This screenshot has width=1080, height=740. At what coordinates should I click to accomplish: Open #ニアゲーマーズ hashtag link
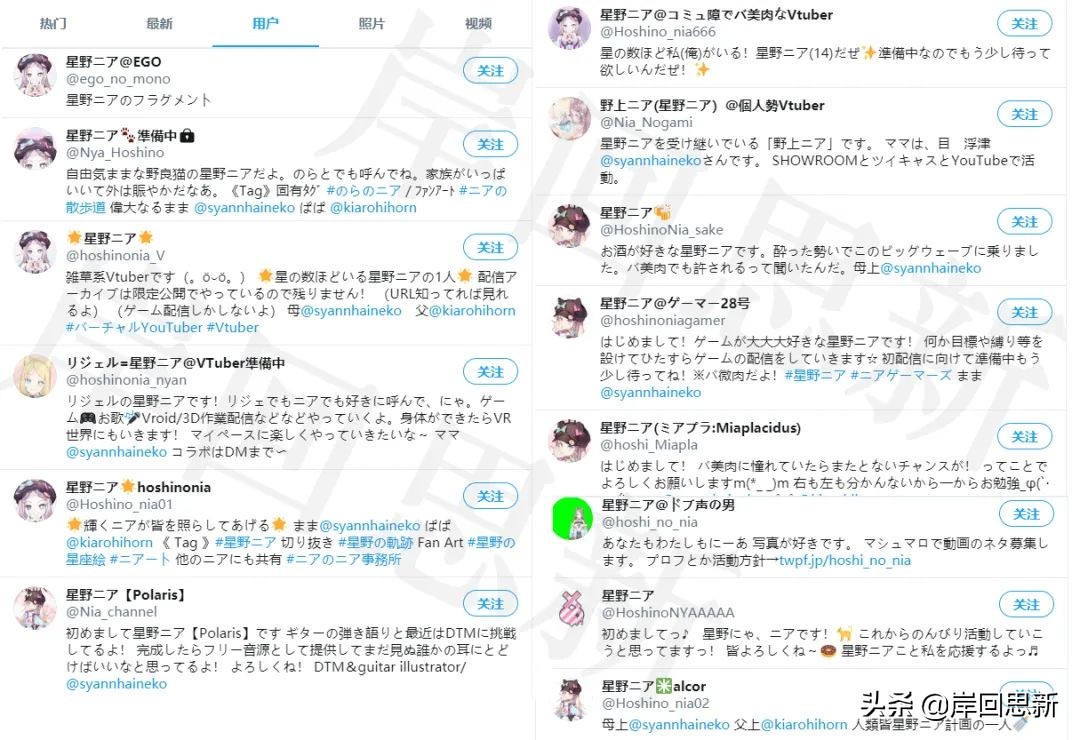[901, 376]
